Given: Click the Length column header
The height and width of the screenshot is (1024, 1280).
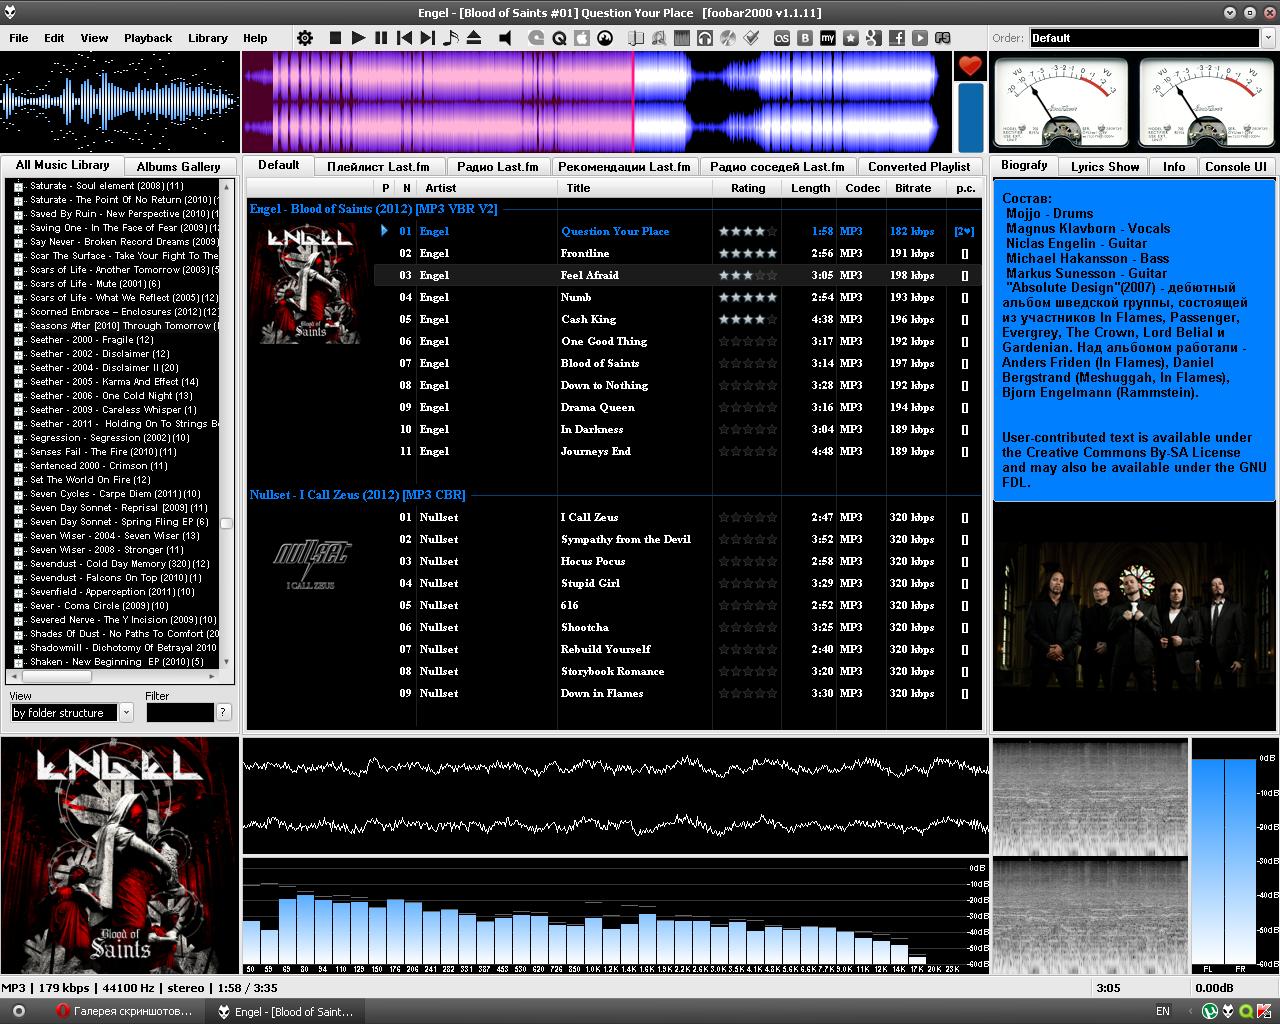Looking at the screenshot, I should 810,188.
